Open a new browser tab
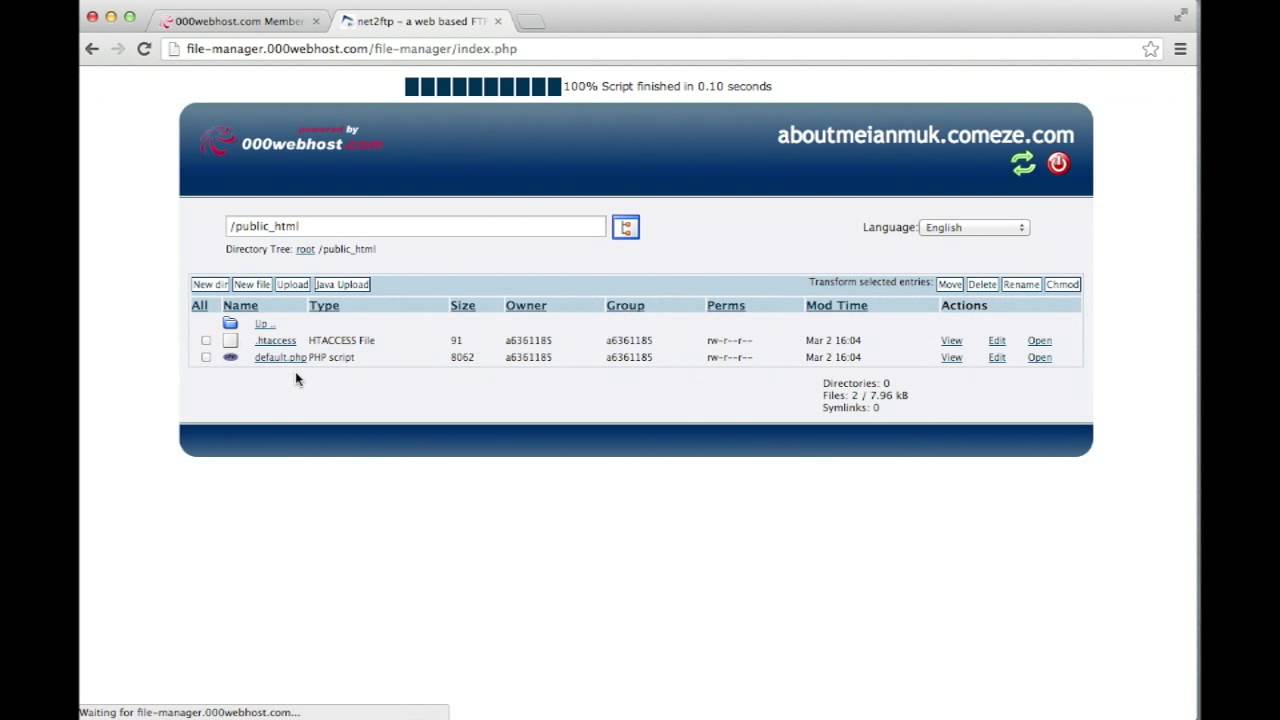Viewport: 1280px width, 720px height. coord(531,21)
